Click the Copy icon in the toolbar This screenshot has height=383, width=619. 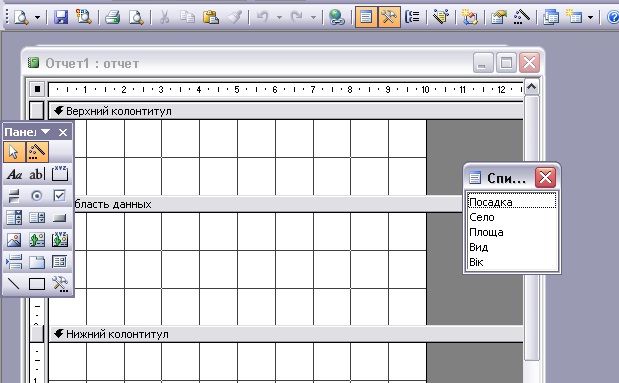[x=188, y=17]
